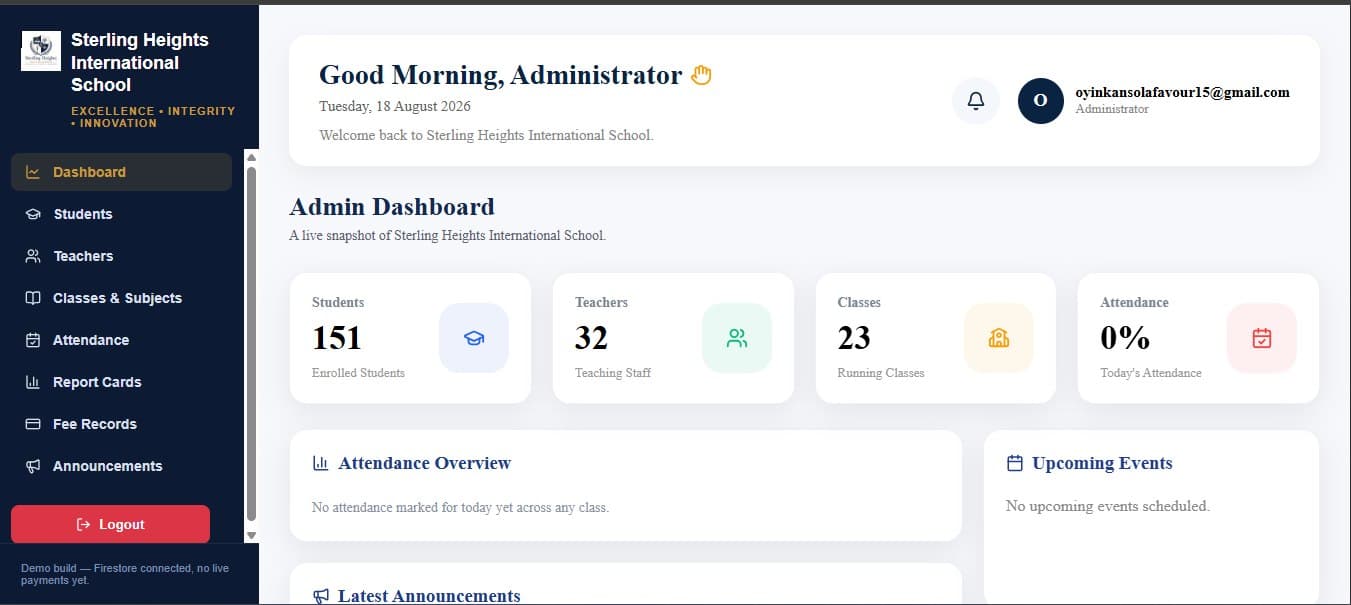Viewport: 1351px width, 605px height.
Task: Click the sidebar vertical scrollbar thumb
Action: point(251,344)
